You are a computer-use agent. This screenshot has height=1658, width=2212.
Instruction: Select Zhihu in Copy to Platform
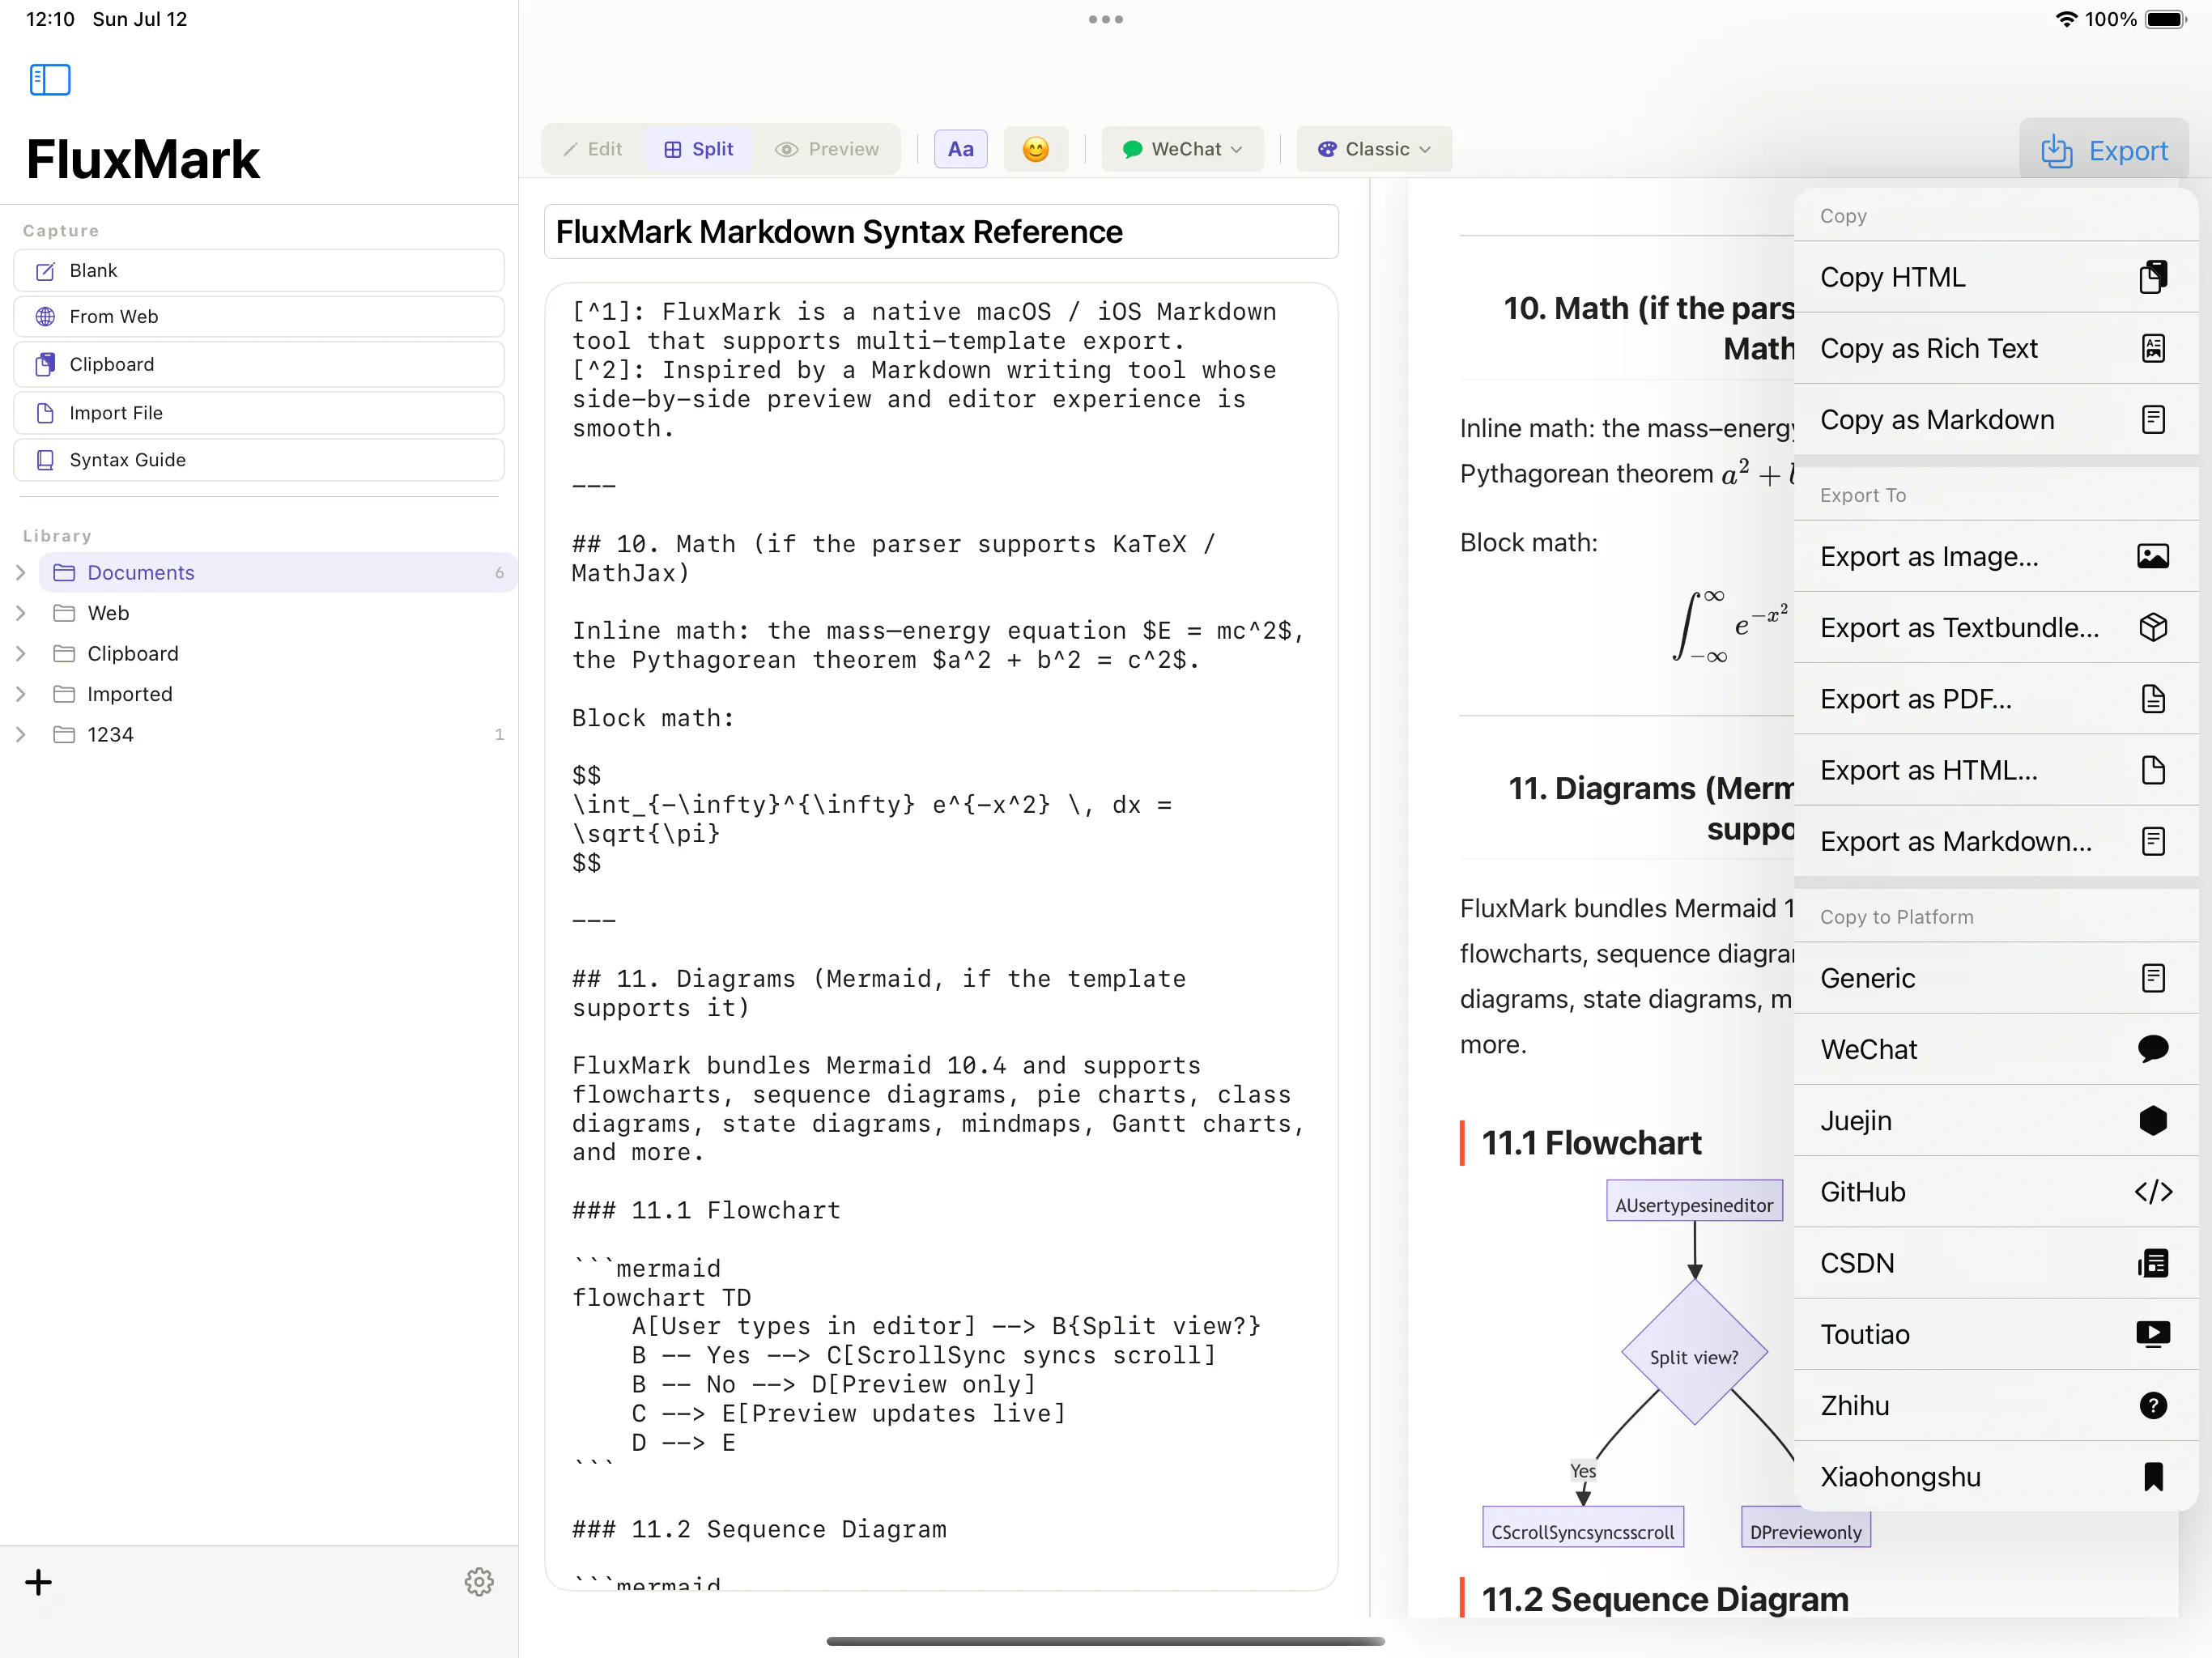click(1996, 1406)
